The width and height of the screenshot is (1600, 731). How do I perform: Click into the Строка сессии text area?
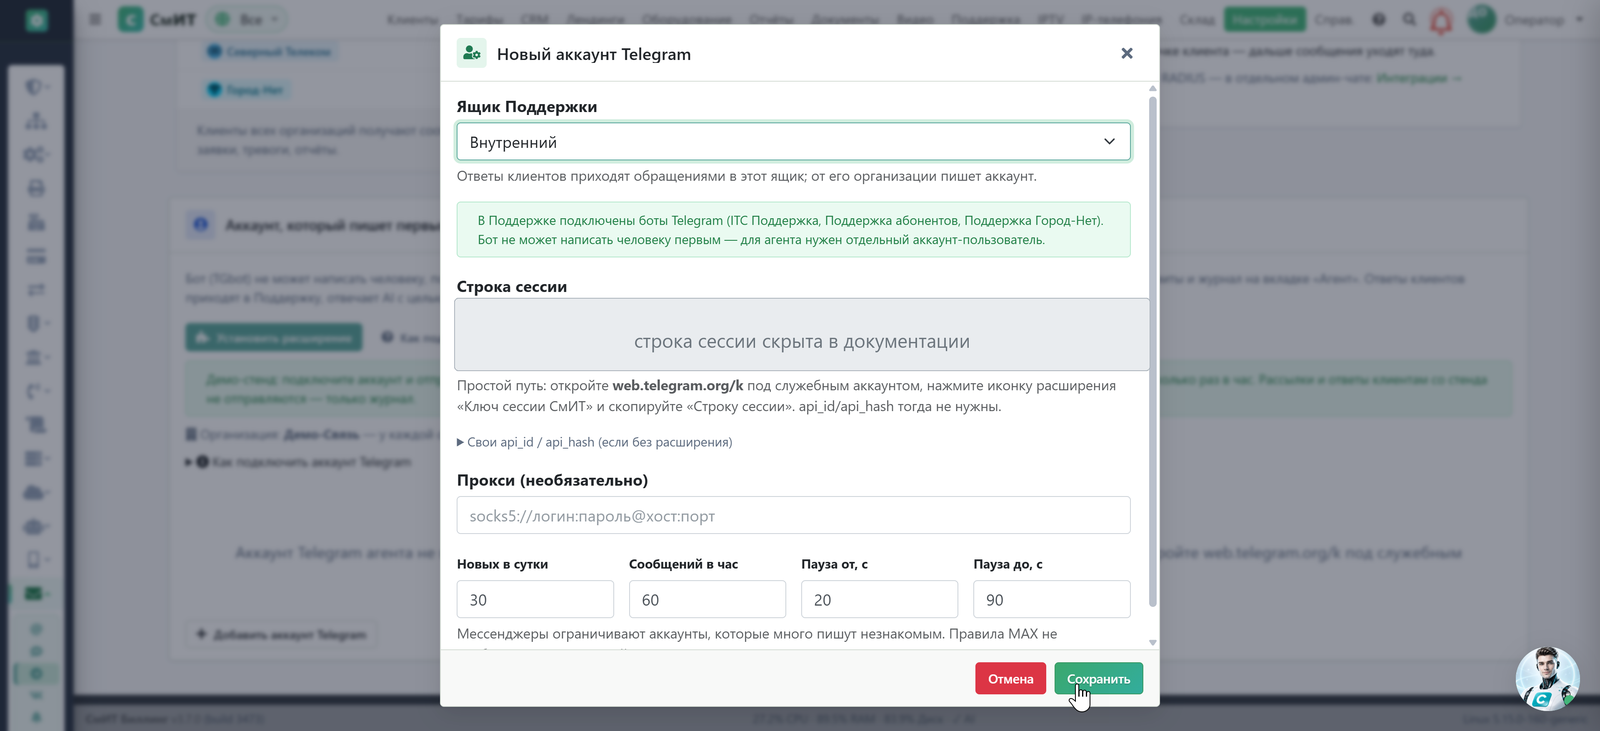pos(802,334)
